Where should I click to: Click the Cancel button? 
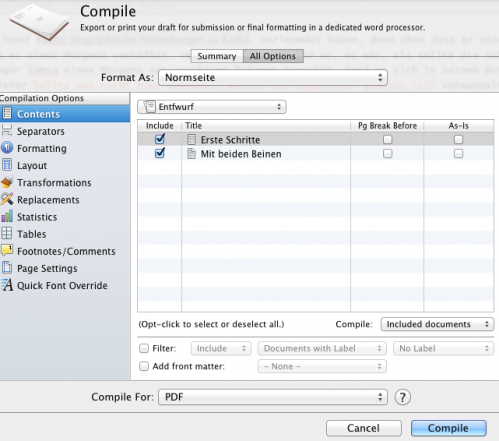point(364,428)
